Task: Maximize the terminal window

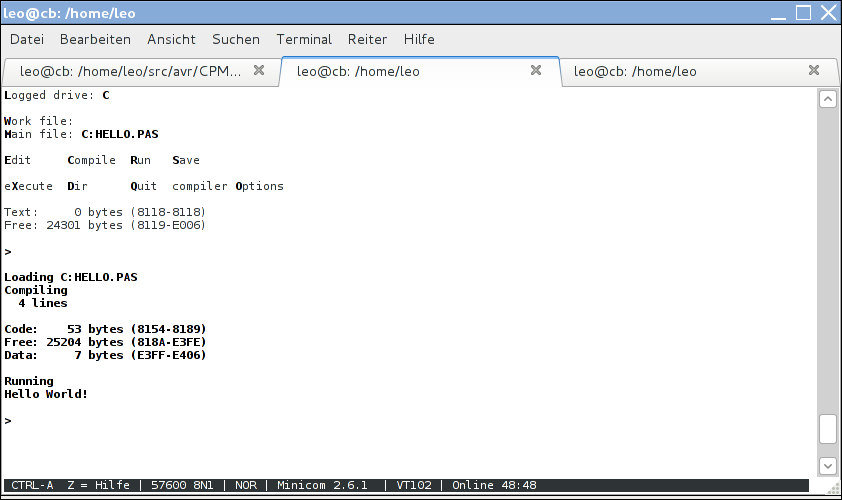Action: click(x=803, y=12)
